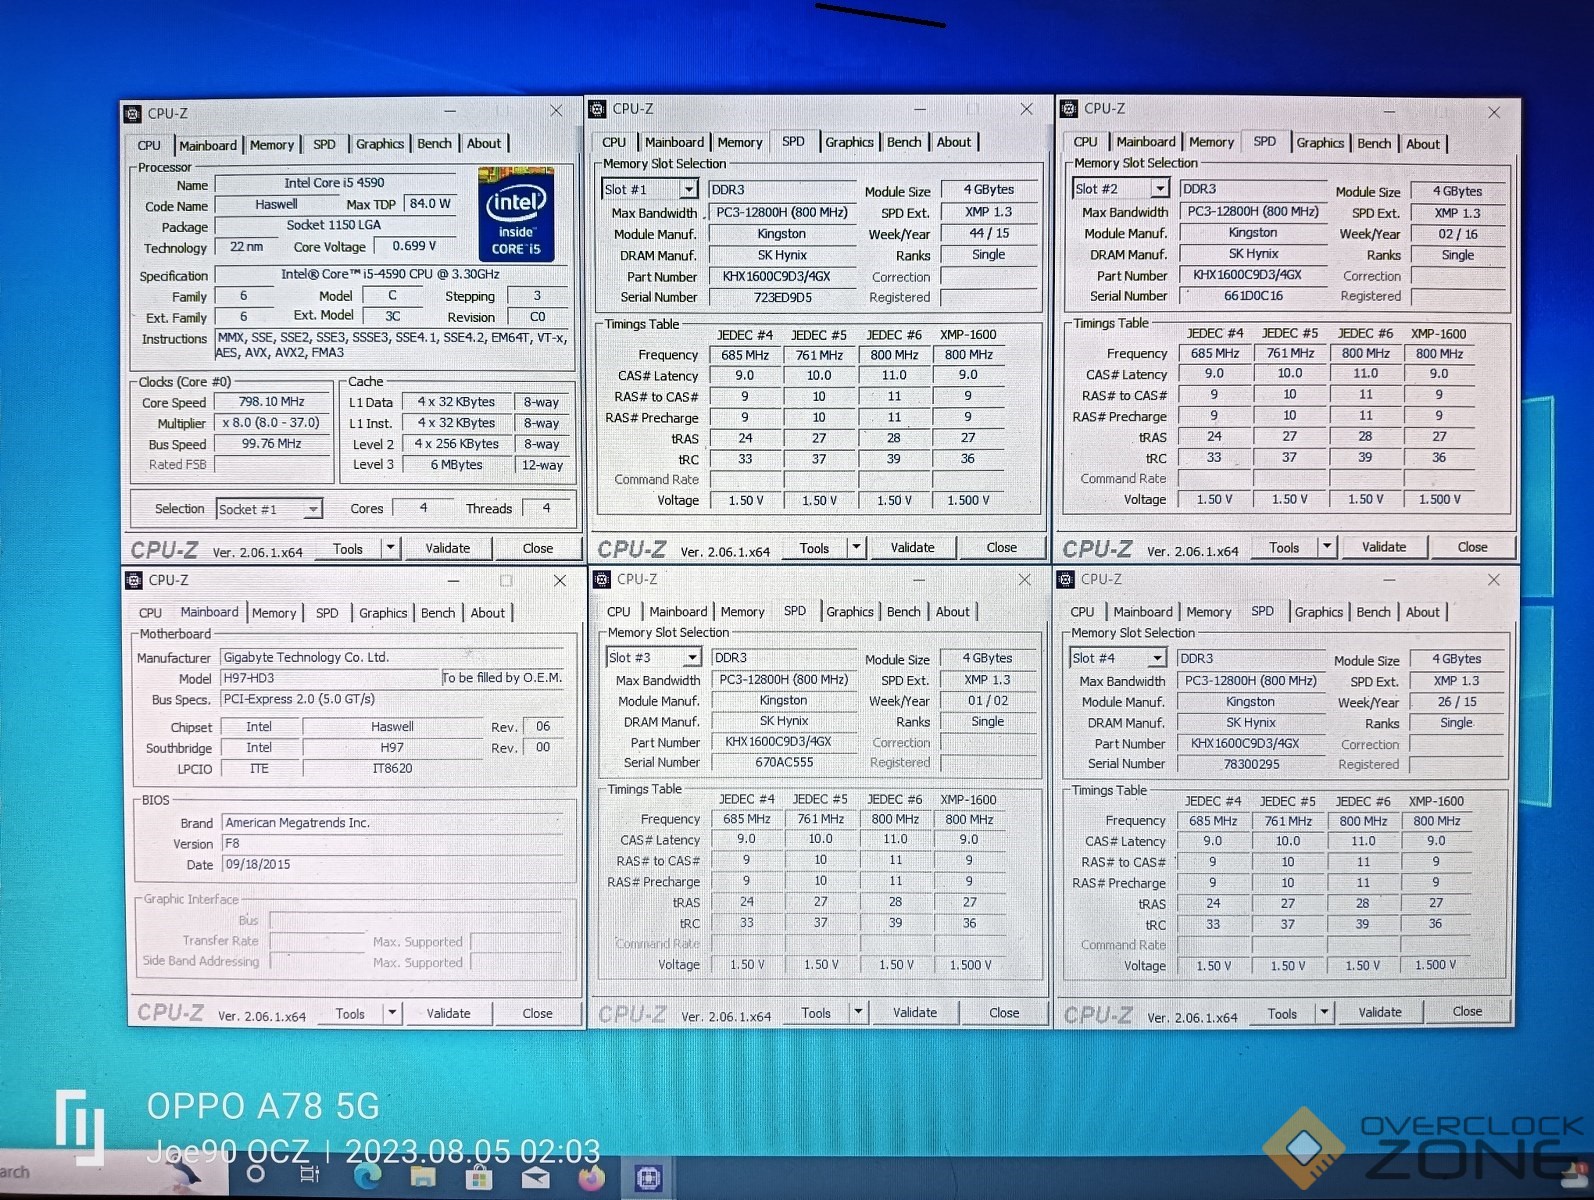Open Graphics tab in Intel Core i5 window
This screenshot has height=1200, width=1594.
tap(380, 144)
